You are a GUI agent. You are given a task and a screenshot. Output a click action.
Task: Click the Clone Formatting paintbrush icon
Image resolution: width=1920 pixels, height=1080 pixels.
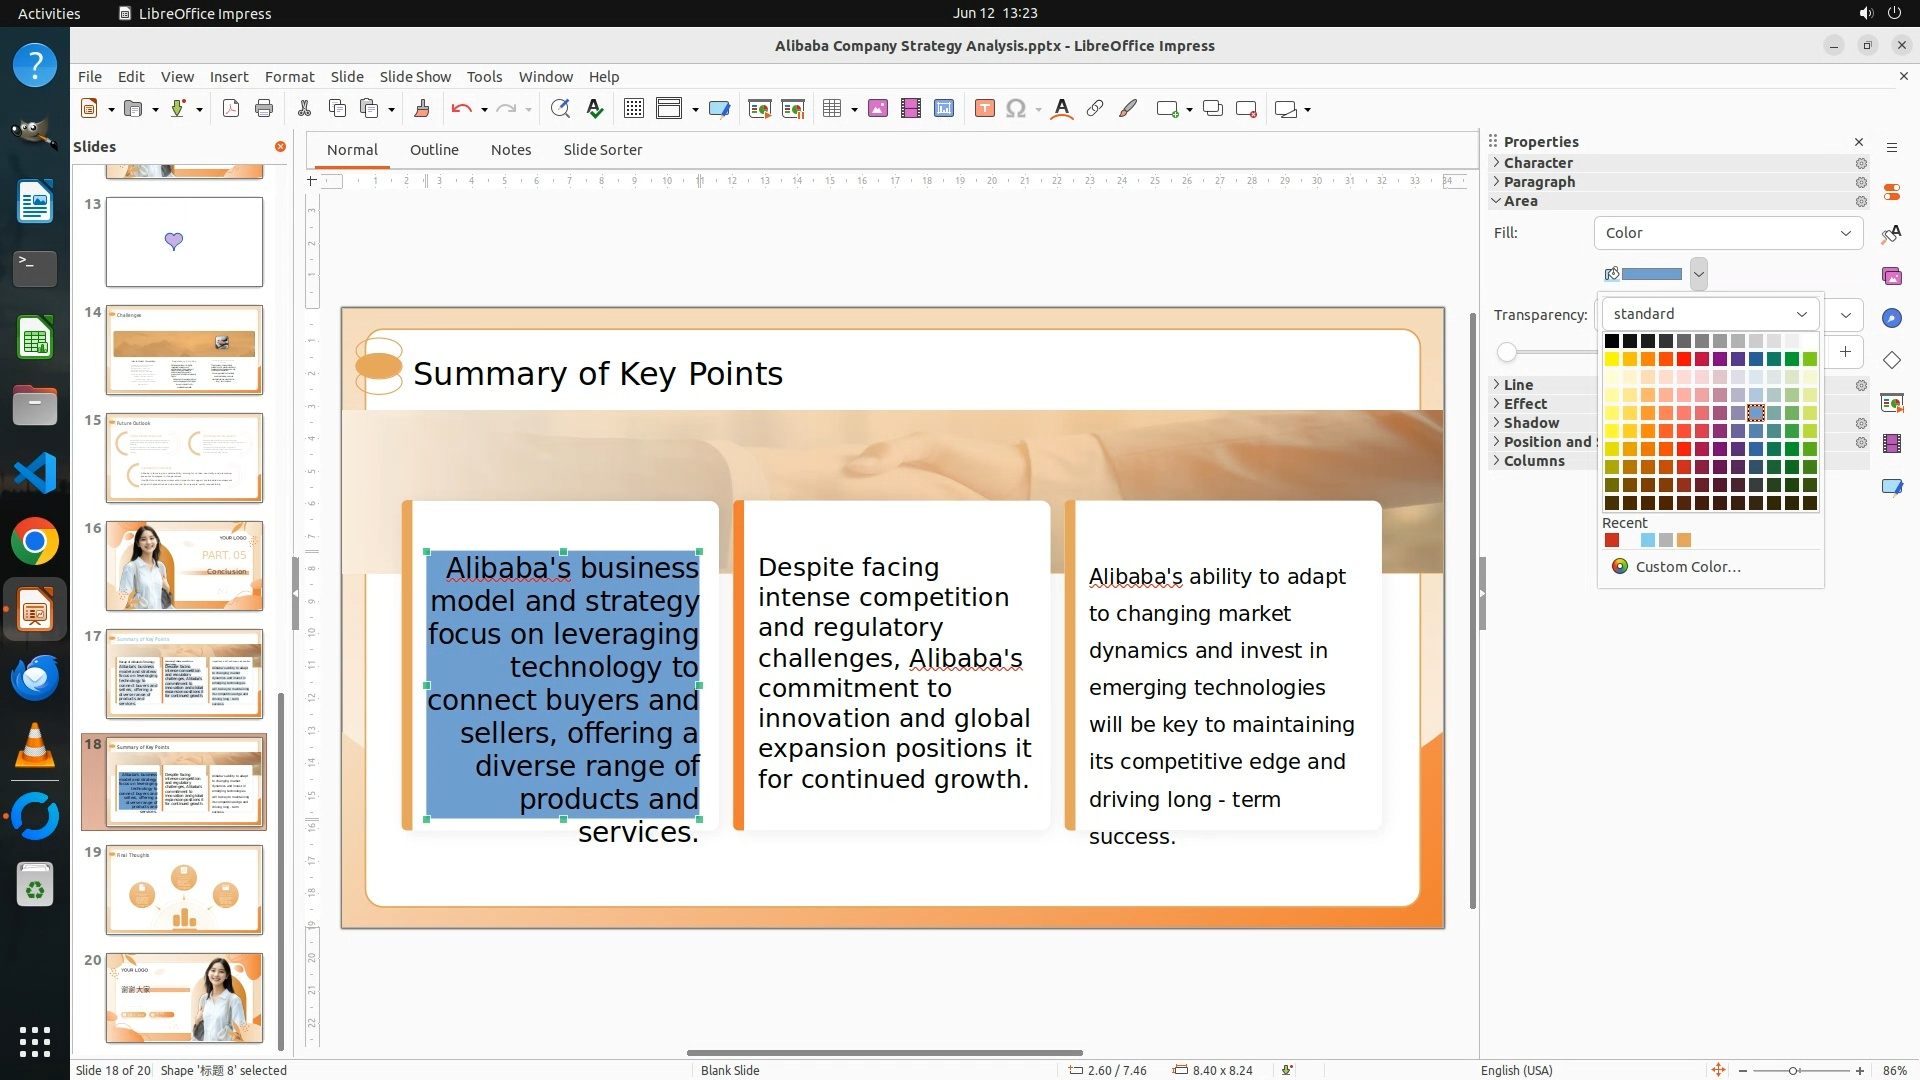pos(421,109)
